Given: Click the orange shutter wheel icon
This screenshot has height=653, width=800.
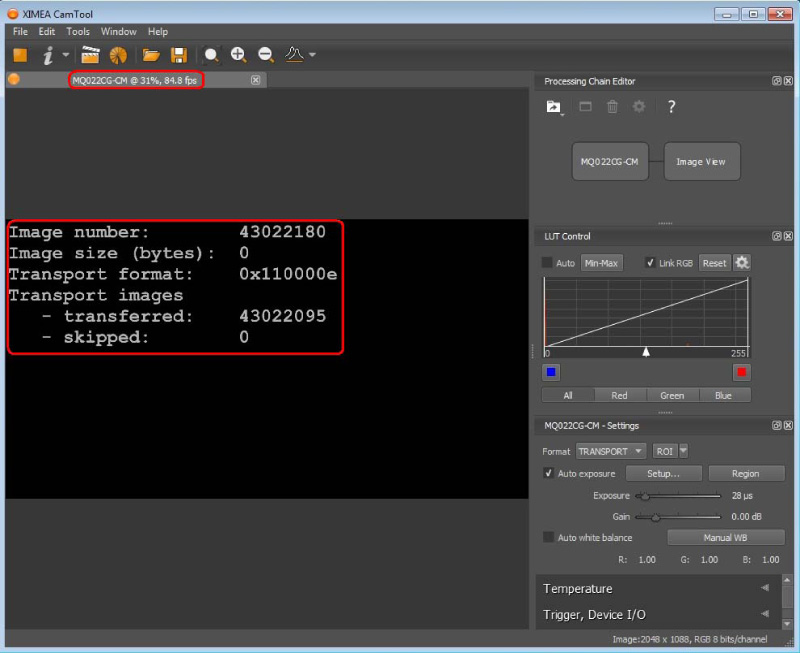Looking at the screenshot, I should coord(118,55).
